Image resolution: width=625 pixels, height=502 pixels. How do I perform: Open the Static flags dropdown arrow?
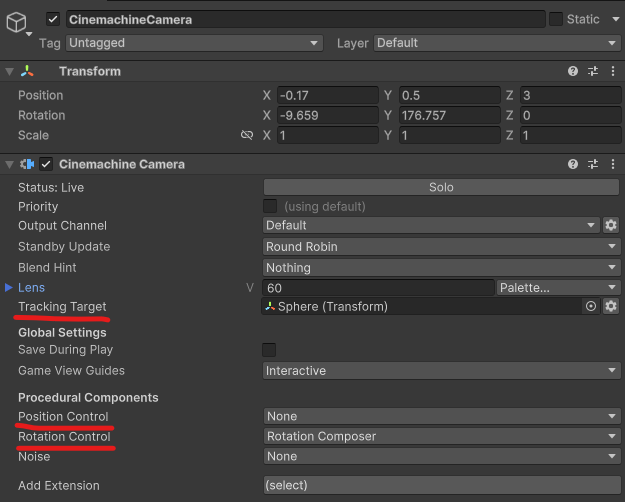pyautogui.click(x=615, y=19)
